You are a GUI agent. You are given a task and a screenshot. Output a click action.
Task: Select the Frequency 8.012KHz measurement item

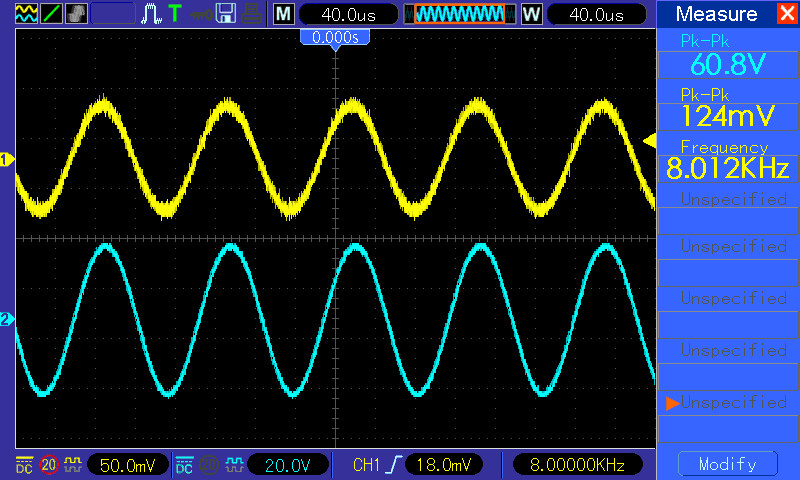[727, 158]
